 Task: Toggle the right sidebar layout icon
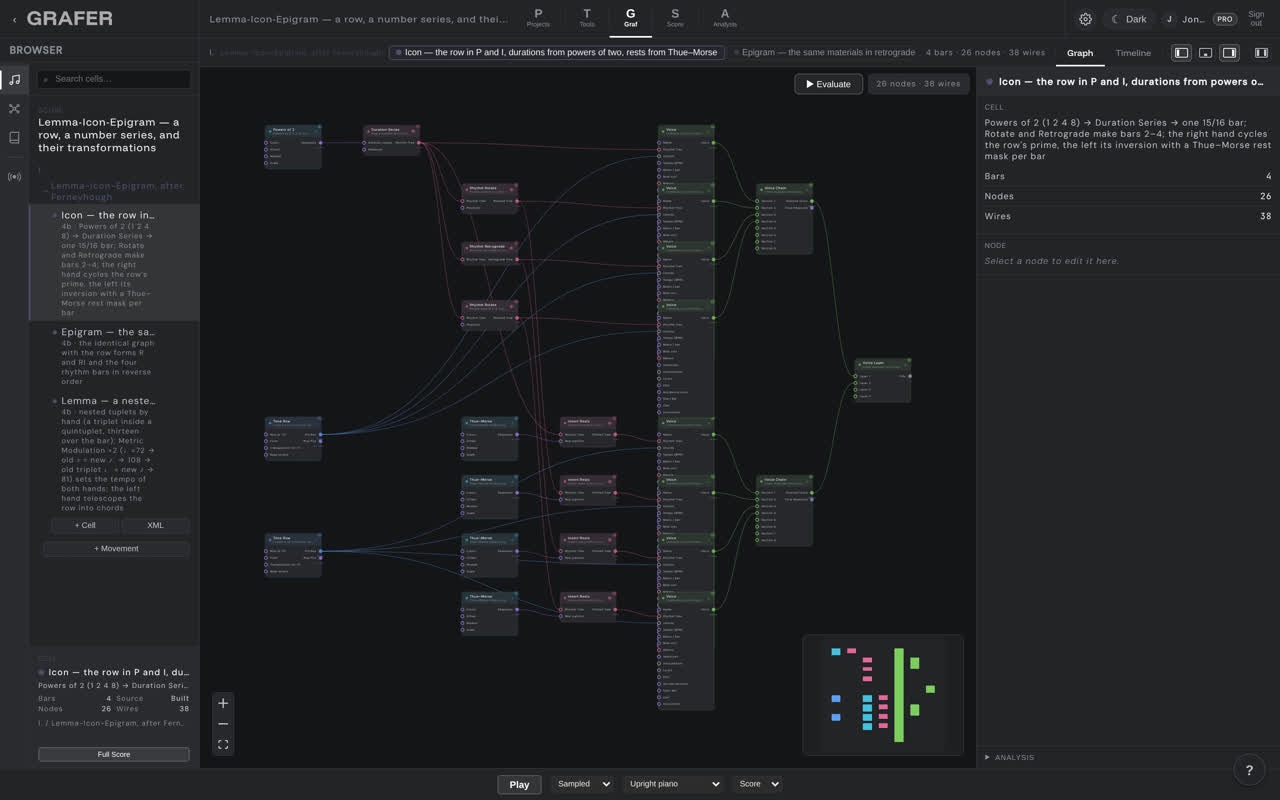1229,53
